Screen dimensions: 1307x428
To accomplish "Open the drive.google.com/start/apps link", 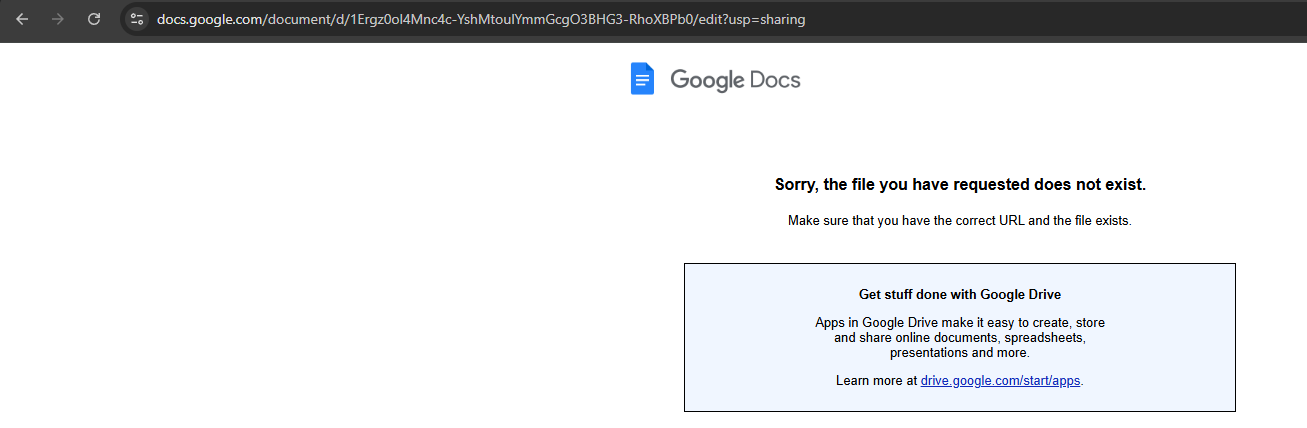I will pos(1001,381).
